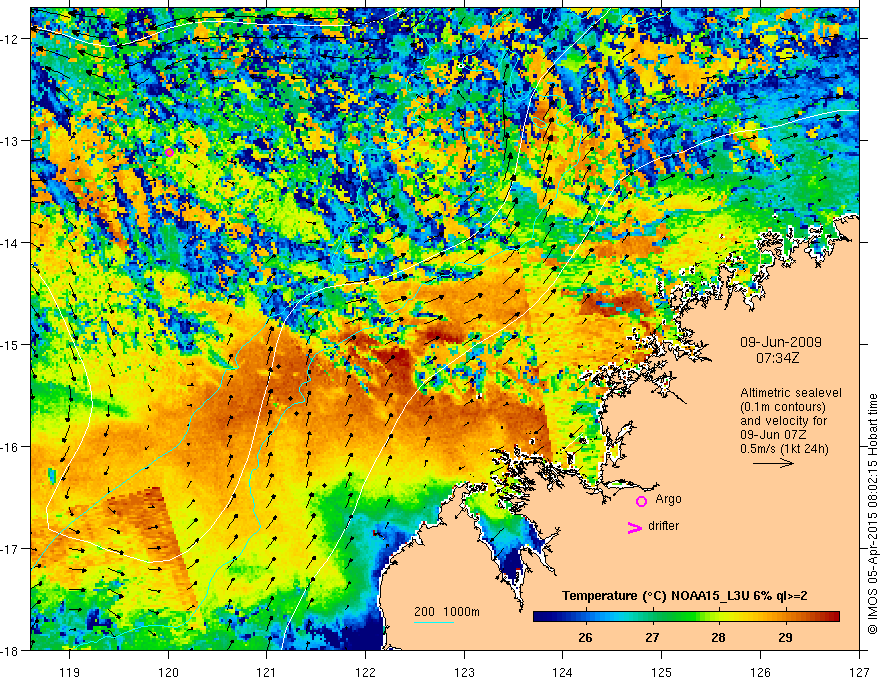Click the IMOS copyright timestamp text

point(872,513)
